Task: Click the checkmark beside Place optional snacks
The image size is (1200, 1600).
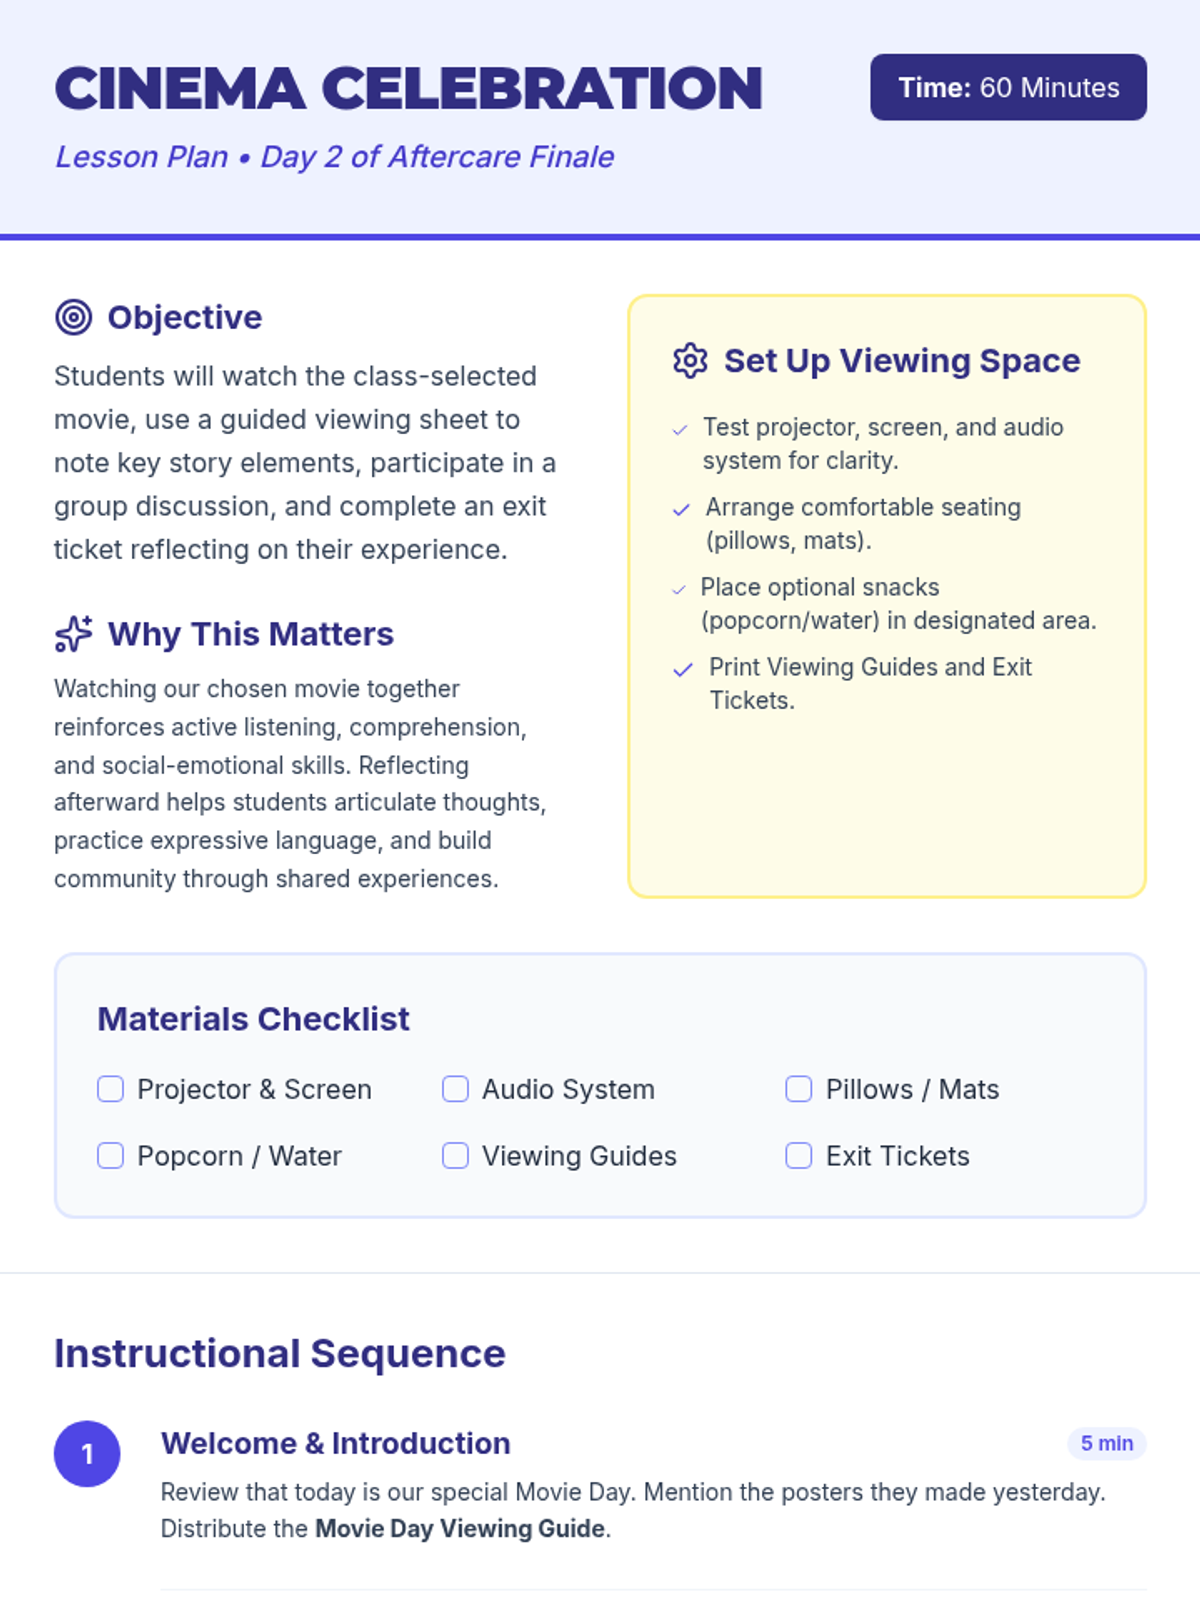Action: point(679,590)
